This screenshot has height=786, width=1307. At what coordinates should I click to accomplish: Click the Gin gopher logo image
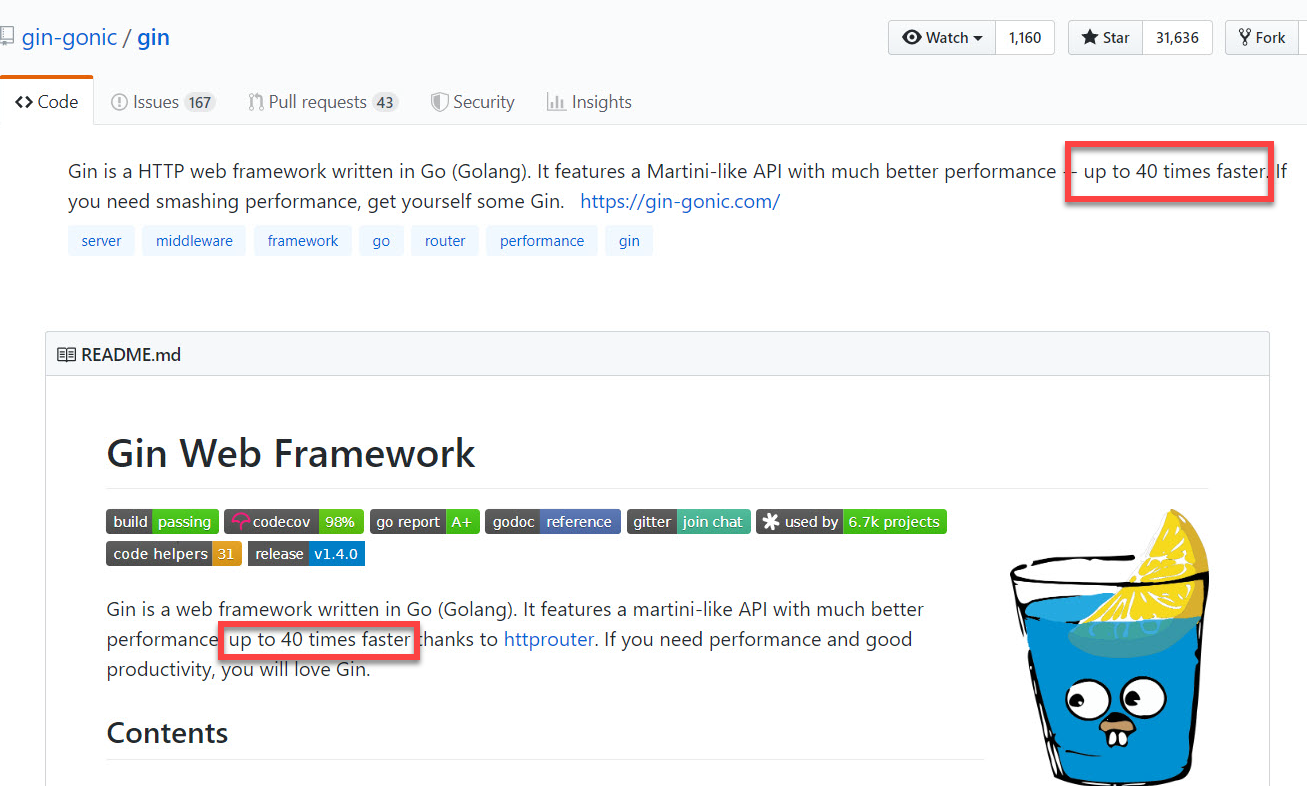pos(1111,647)
